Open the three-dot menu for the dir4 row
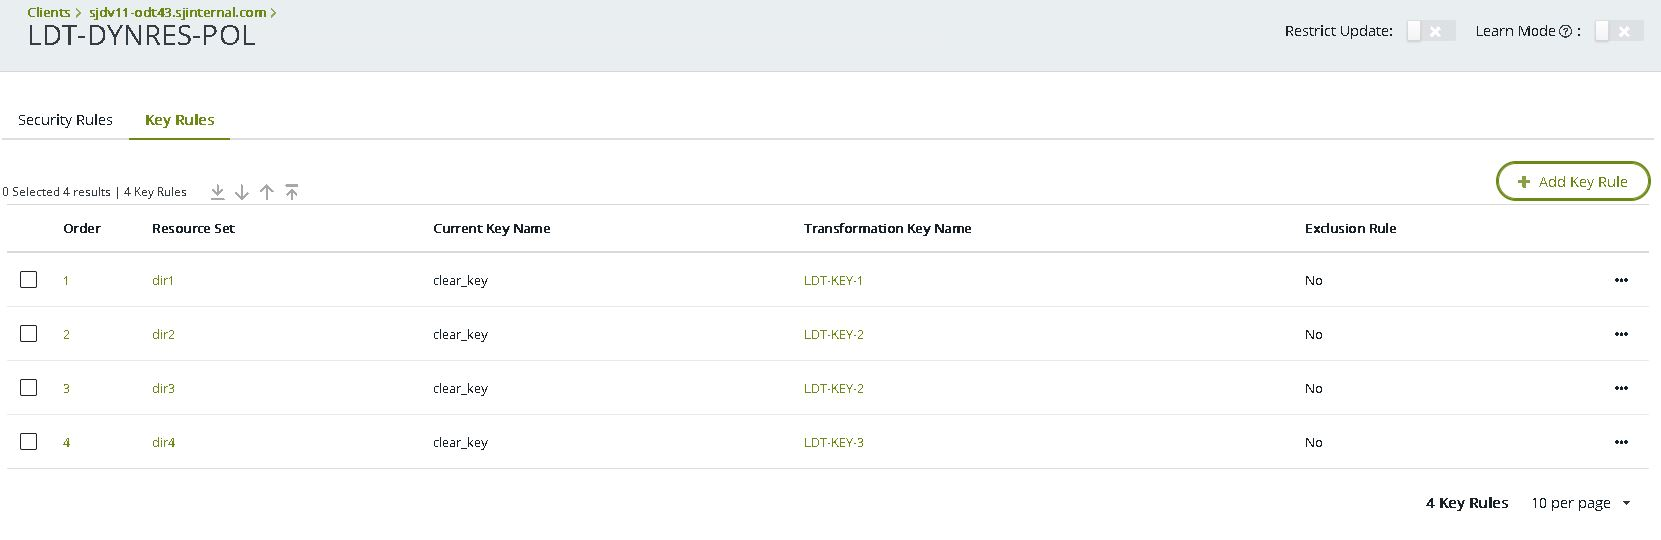1661x540 pixels. pos(1620,443)
